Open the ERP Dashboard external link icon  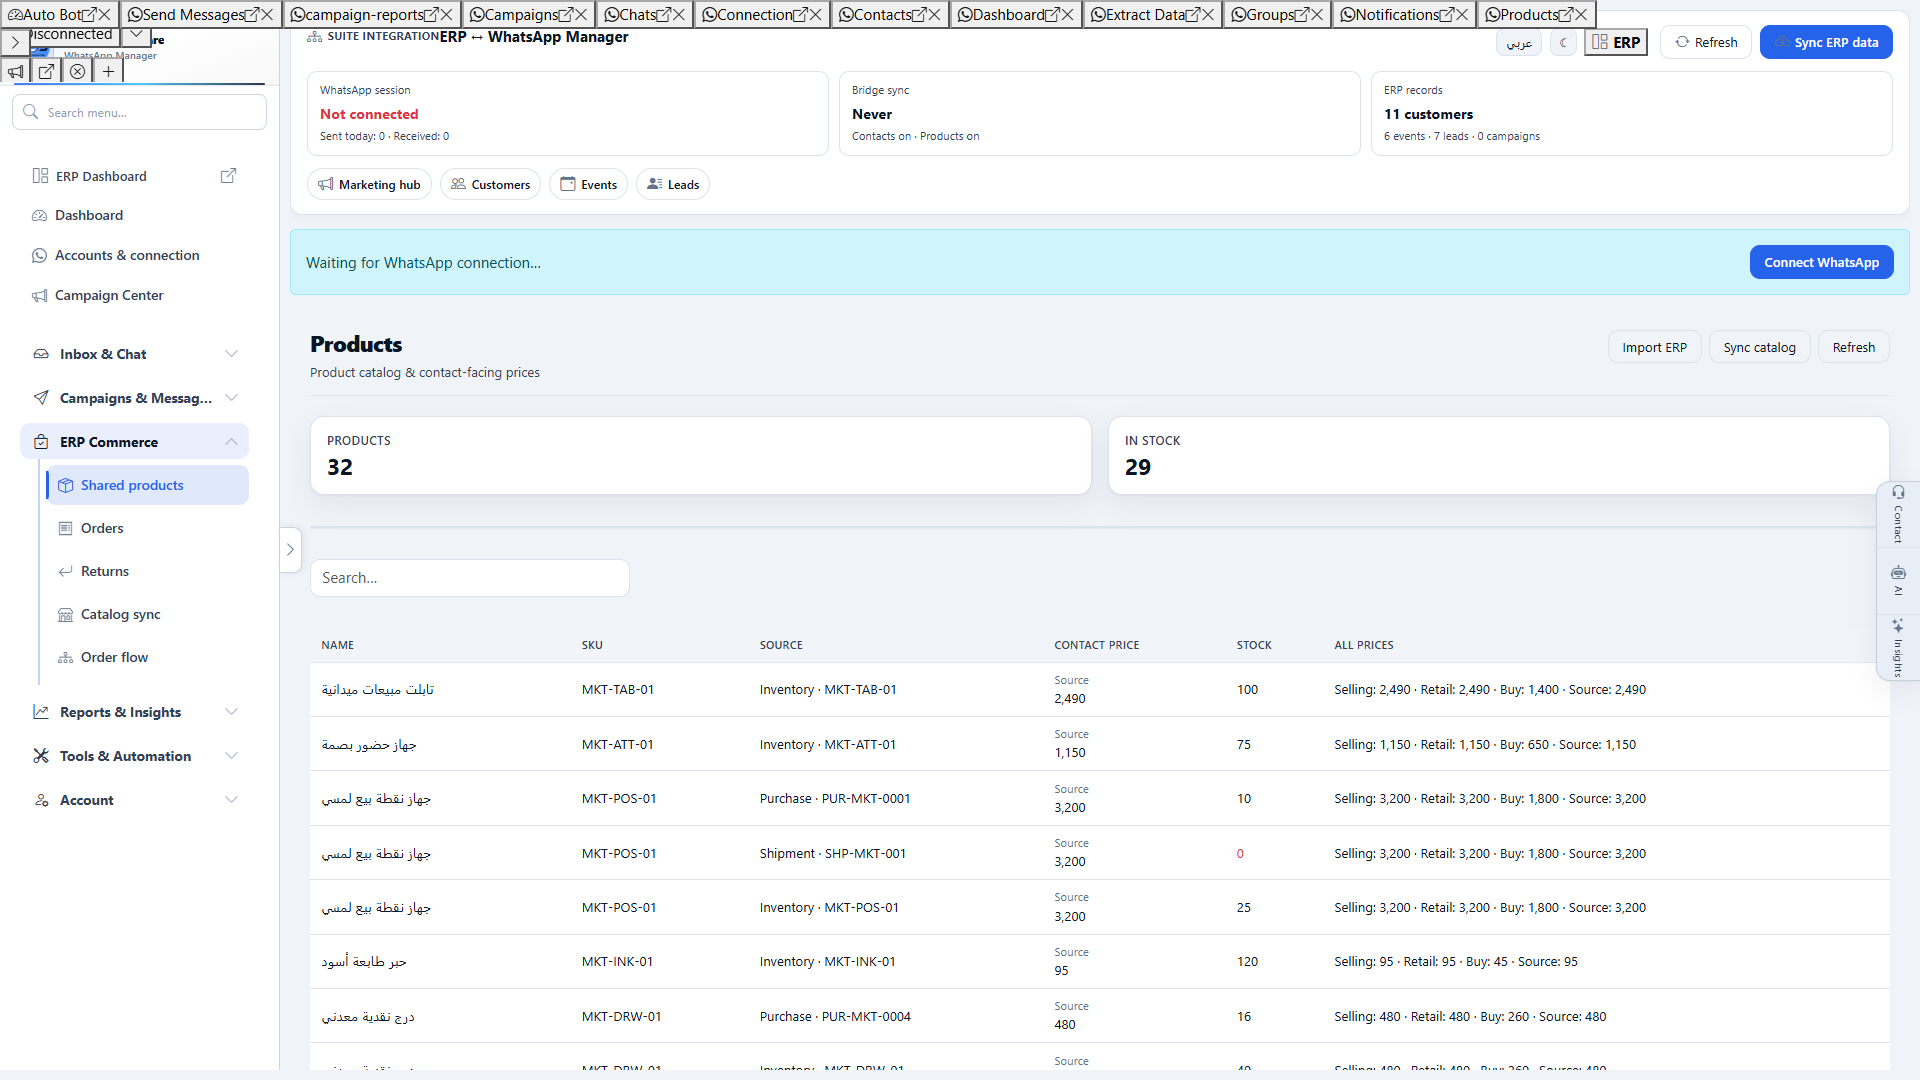click(228, 176)
